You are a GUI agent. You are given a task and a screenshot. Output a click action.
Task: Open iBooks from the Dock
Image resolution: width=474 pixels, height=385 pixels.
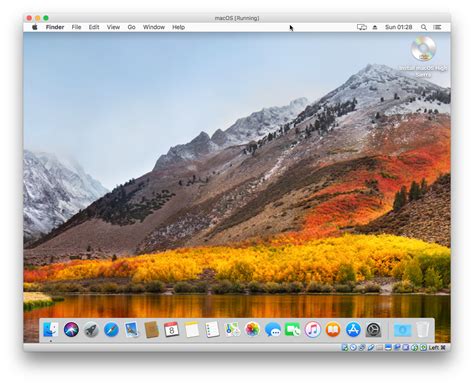click(x=333, y=330)
